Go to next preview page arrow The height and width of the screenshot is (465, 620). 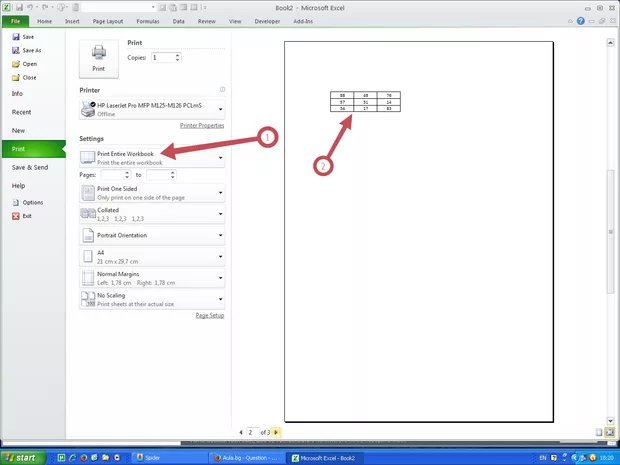tap(276, 433)
